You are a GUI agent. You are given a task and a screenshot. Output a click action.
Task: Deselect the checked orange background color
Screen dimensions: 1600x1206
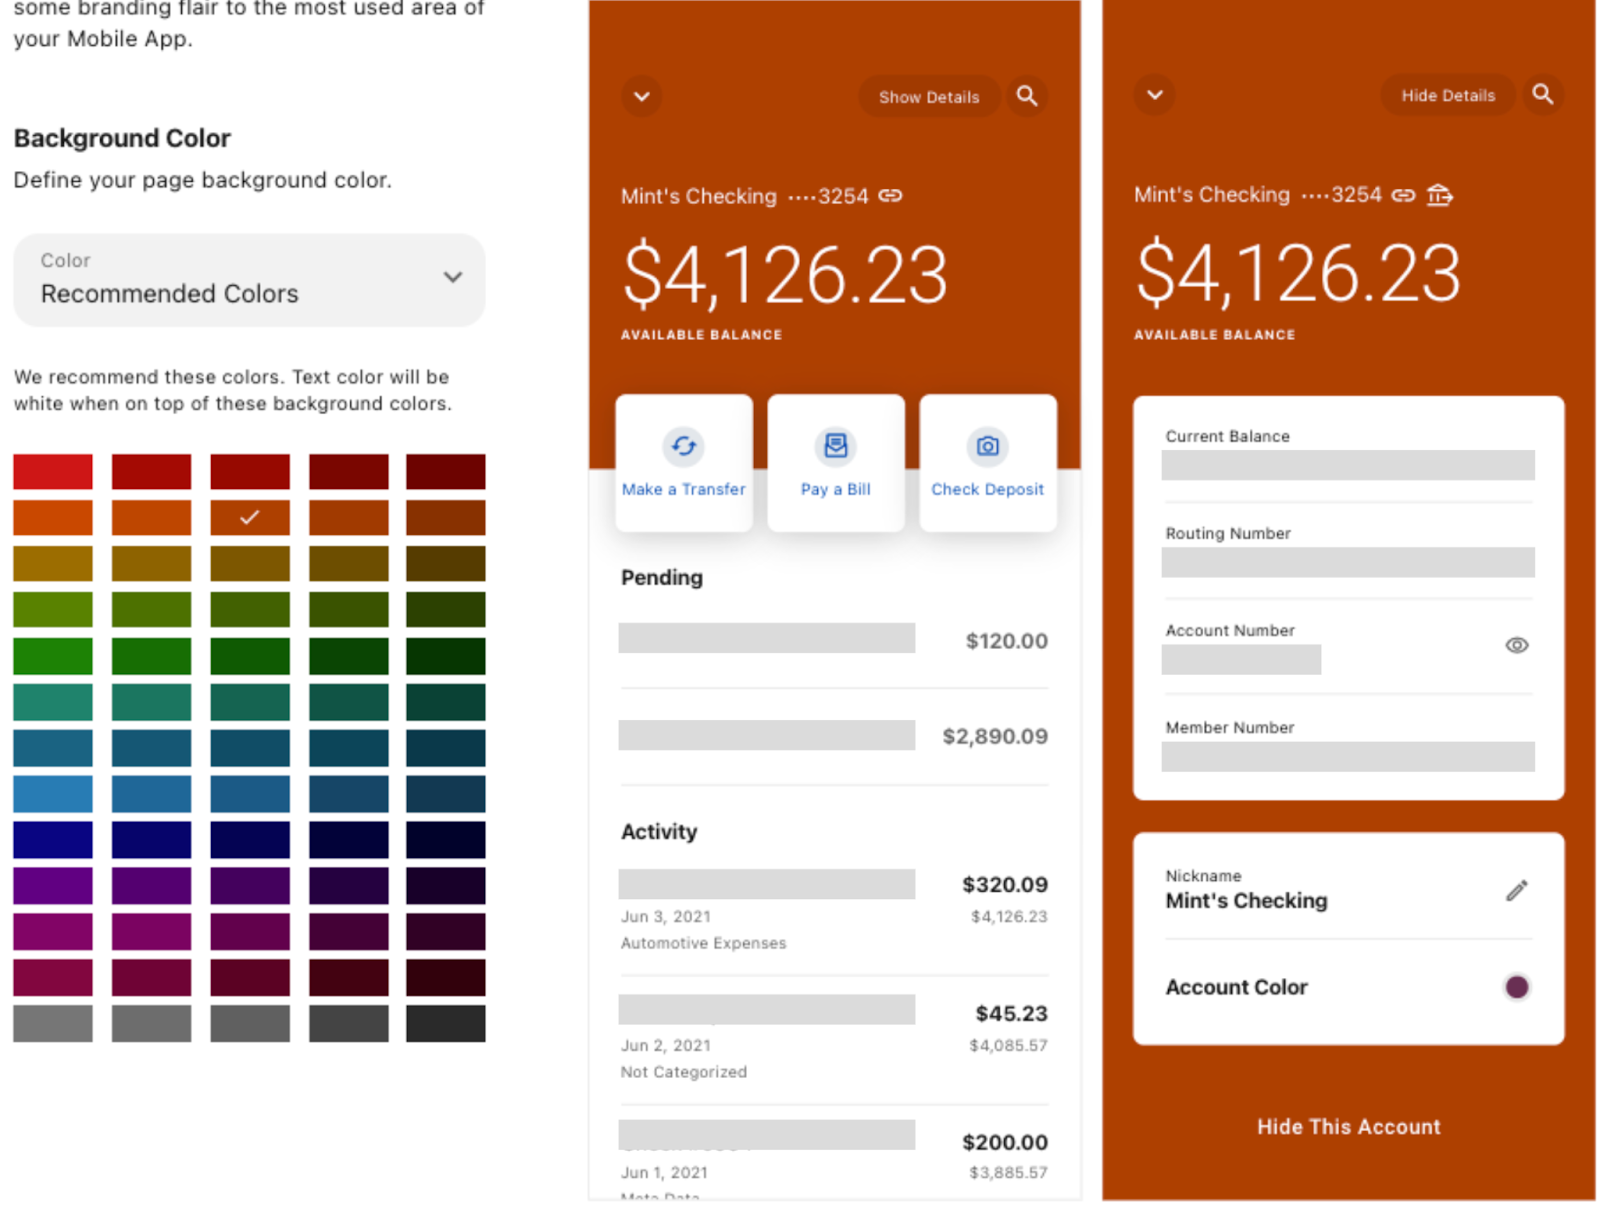point(250,518)
